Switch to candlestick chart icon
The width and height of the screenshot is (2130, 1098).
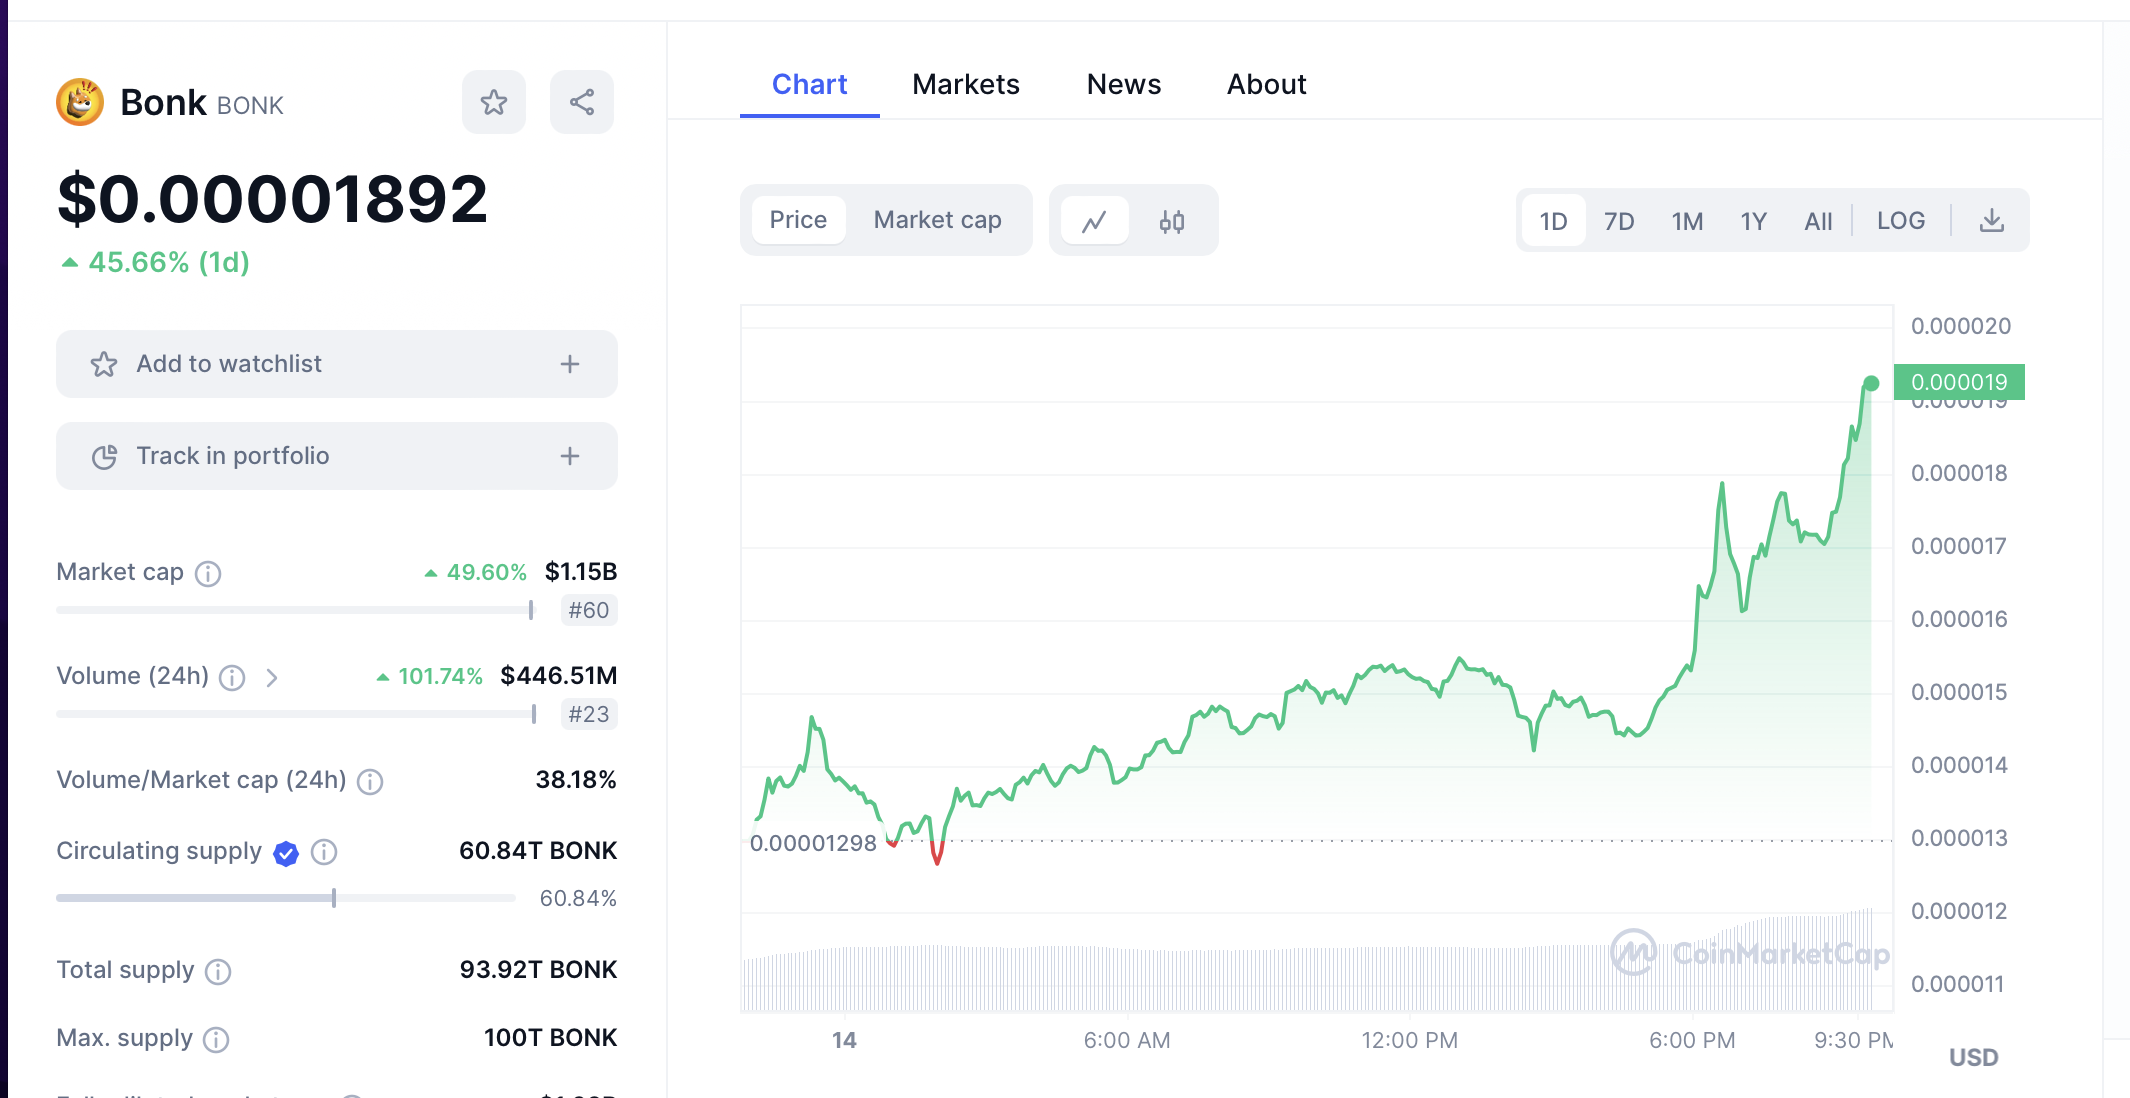(1172, 221)
